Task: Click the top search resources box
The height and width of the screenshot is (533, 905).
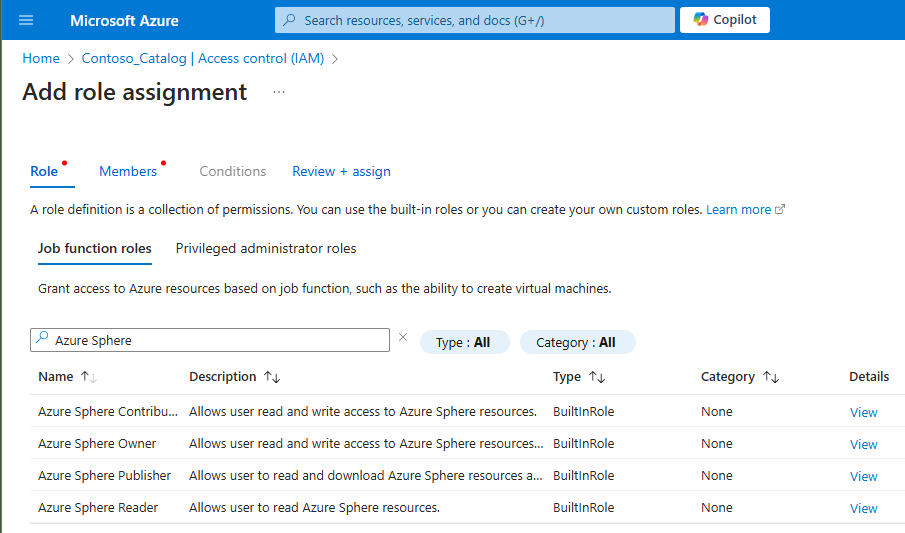Action: [475, 20]
